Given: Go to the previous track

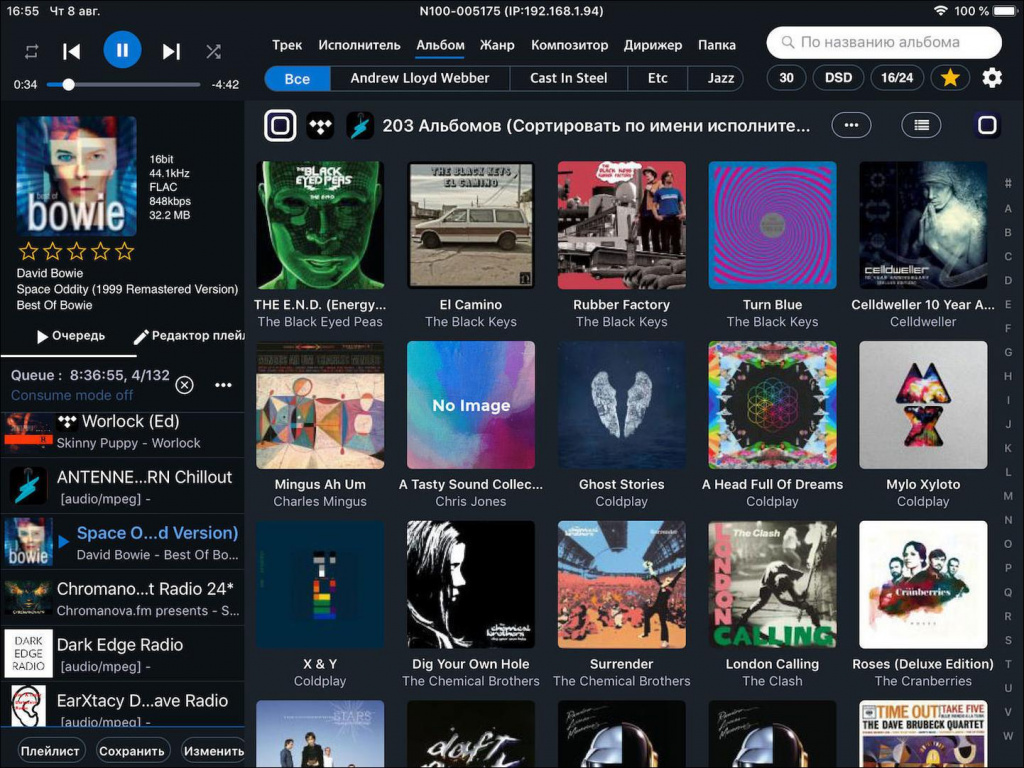Looking at the screenshot, I should click(x=71, y=51).
